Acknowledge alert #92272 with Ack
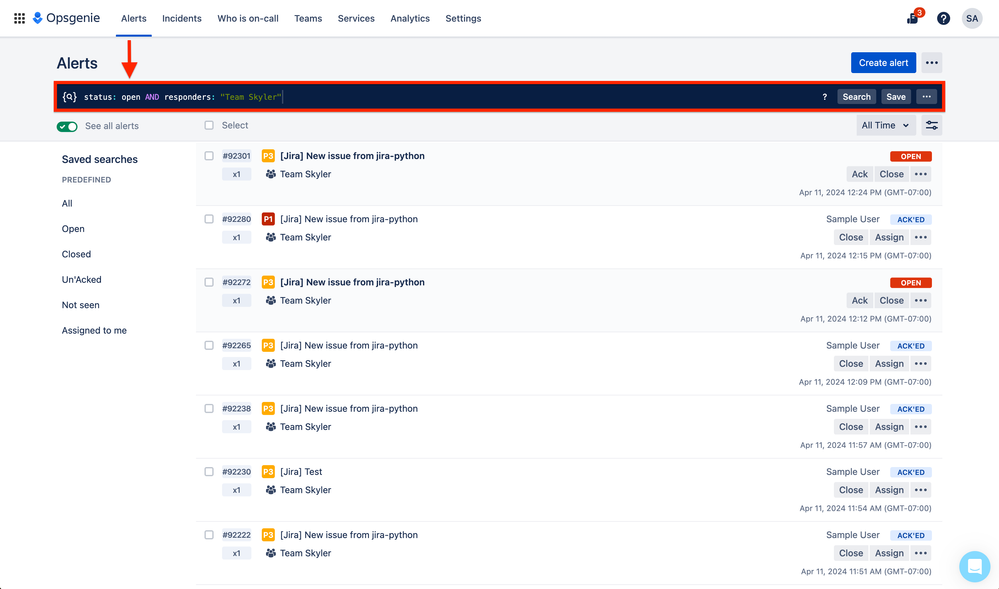999x589 pixels. (859, 300)
